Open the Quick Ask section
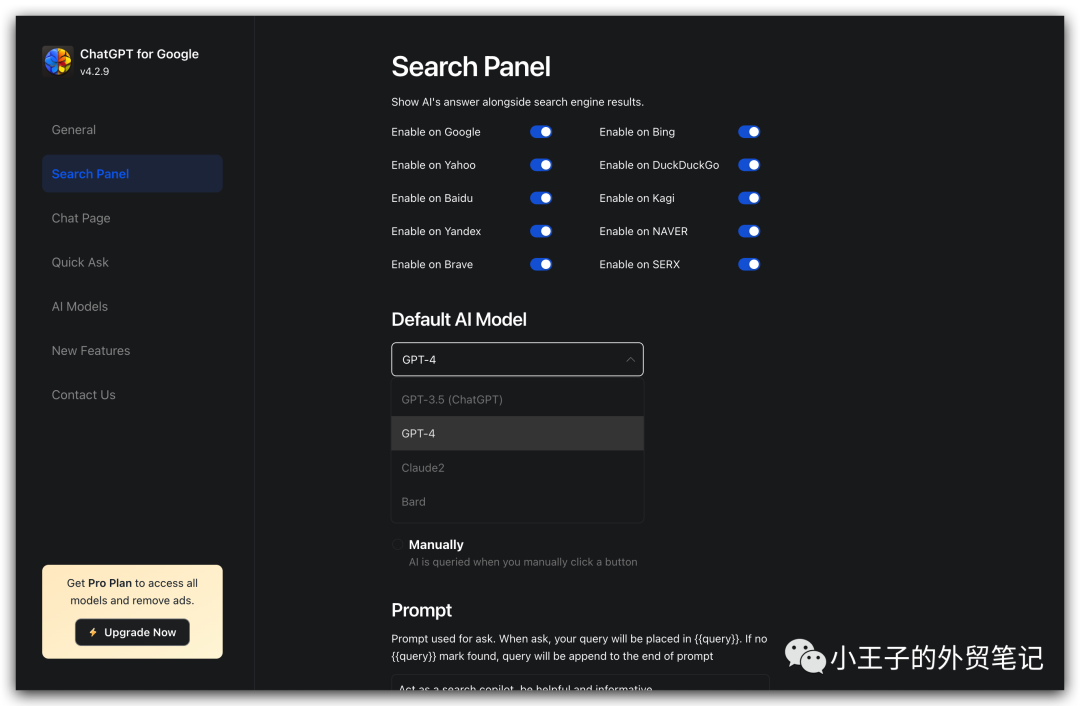 coord(132,262)
